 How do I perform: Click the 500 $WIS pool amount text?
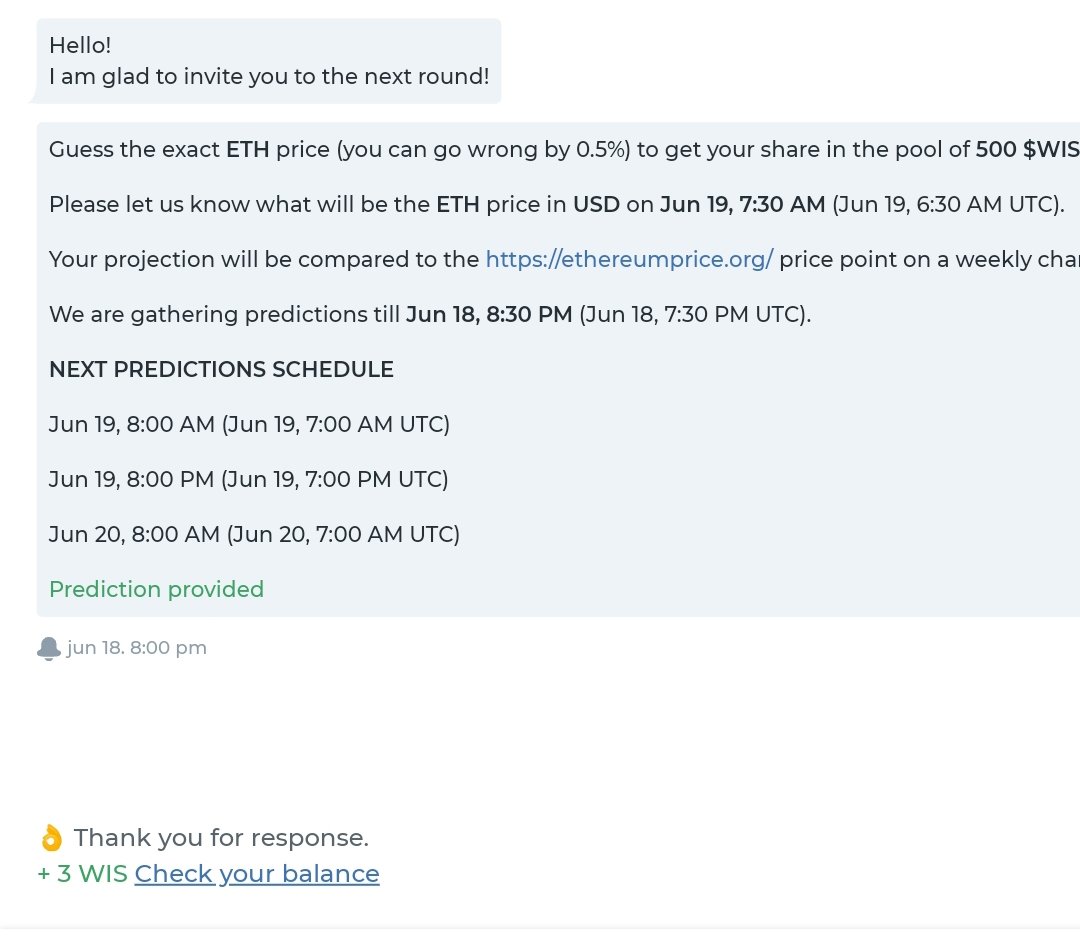tap(1028, 149)
